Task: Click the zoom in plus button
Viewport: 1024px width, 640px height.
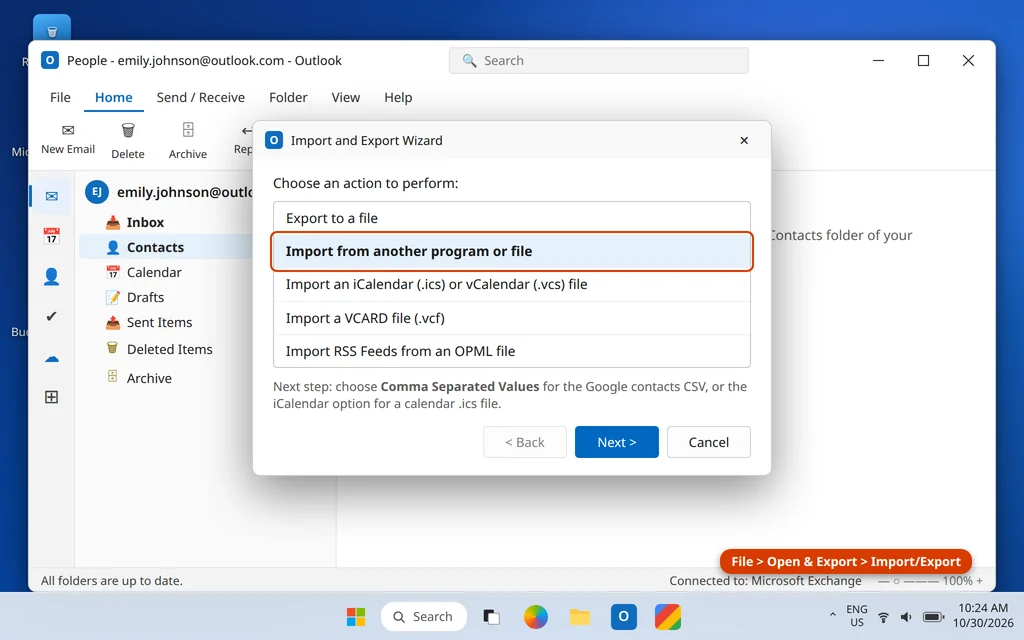Action: (979, 581)
